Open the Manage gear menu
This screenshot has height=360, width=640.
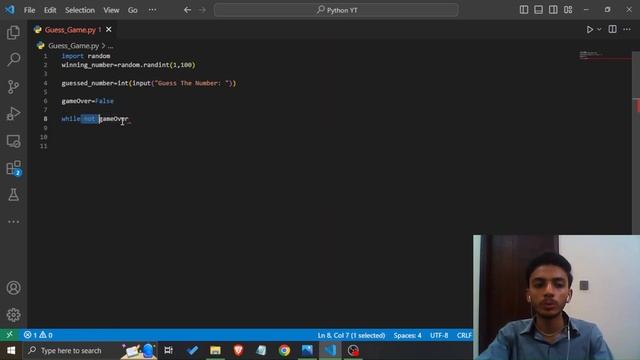[x=13, y=315]
